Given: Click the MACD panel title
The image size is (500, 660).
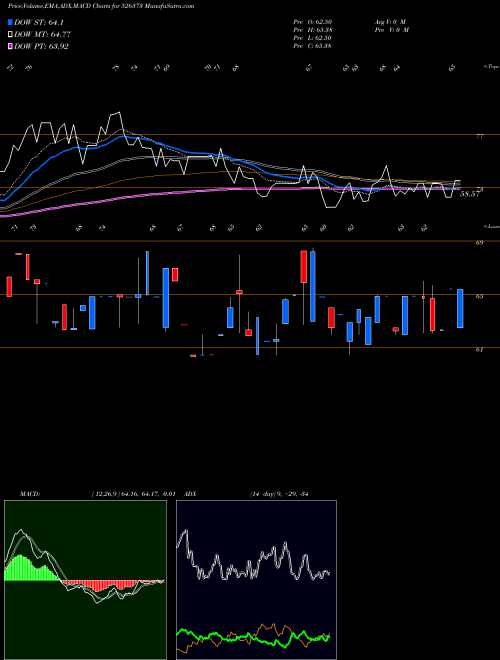Looking at the screenshot, I should pyautogui.click(x=30, y=494).
